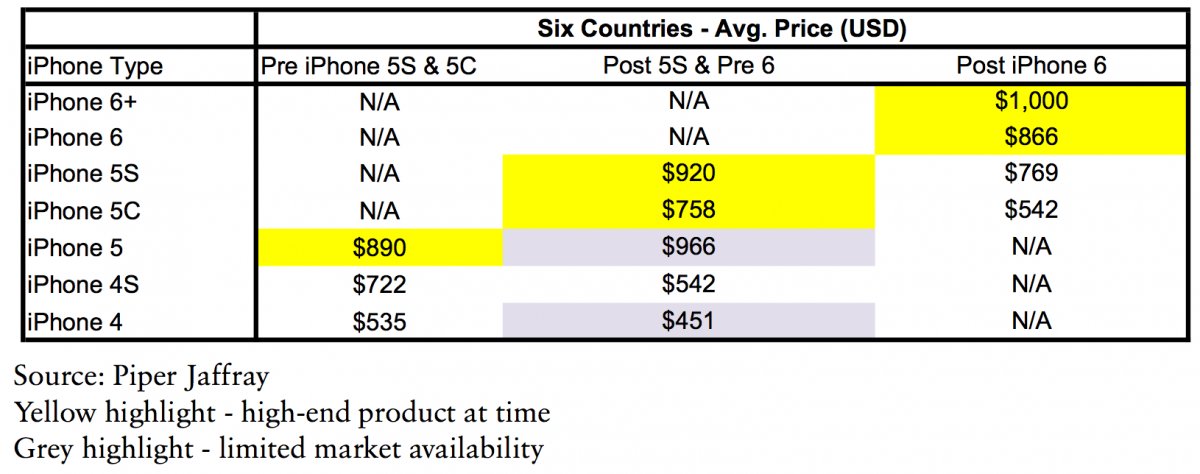
Task: Click the 'Six Countries - Avg. Price (USD)' header
Action: click(721, 29)
